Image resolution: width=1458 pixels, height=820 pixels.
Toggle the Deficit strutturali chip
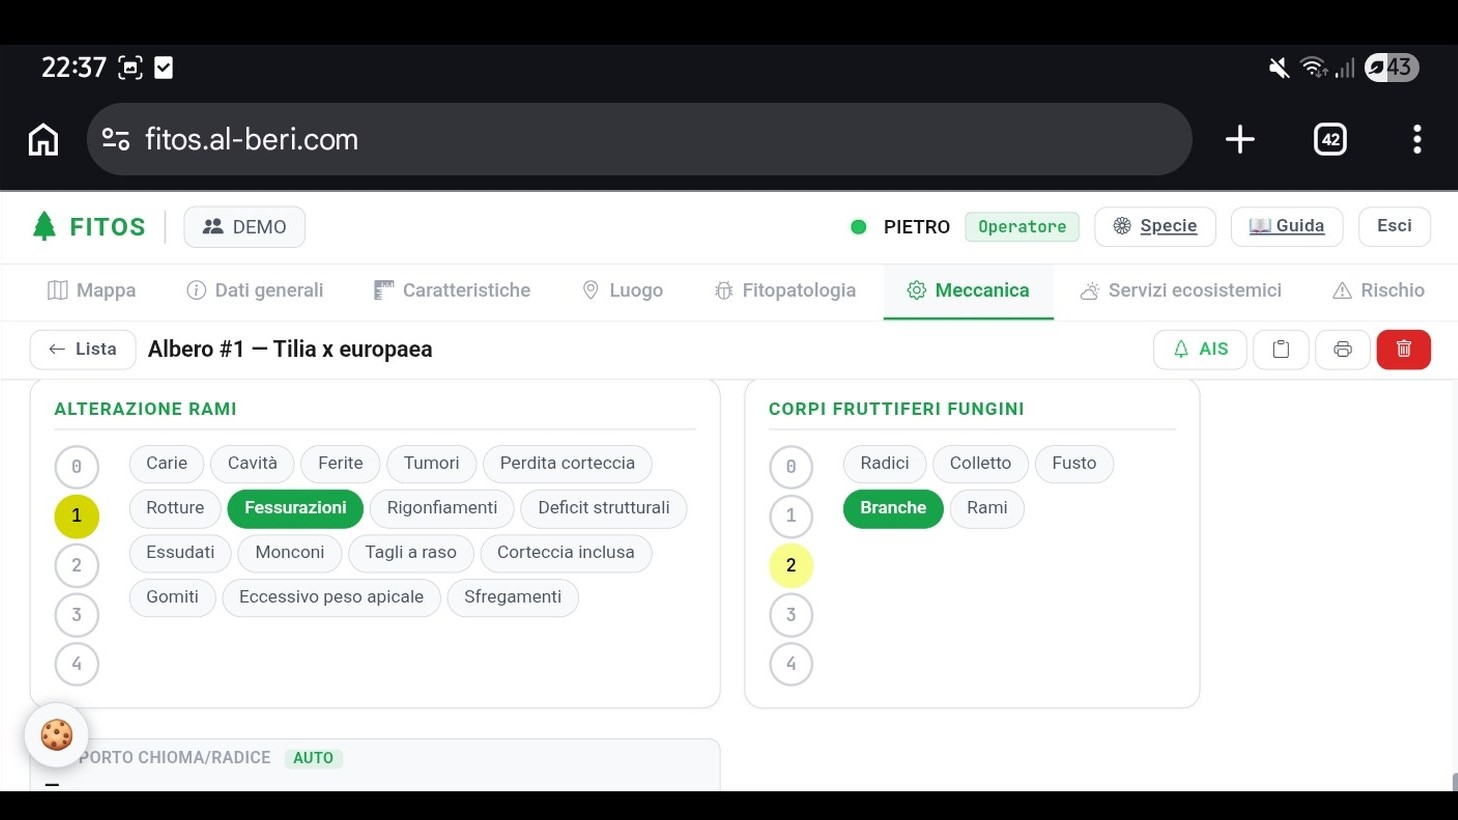click(x=604, y=508)
